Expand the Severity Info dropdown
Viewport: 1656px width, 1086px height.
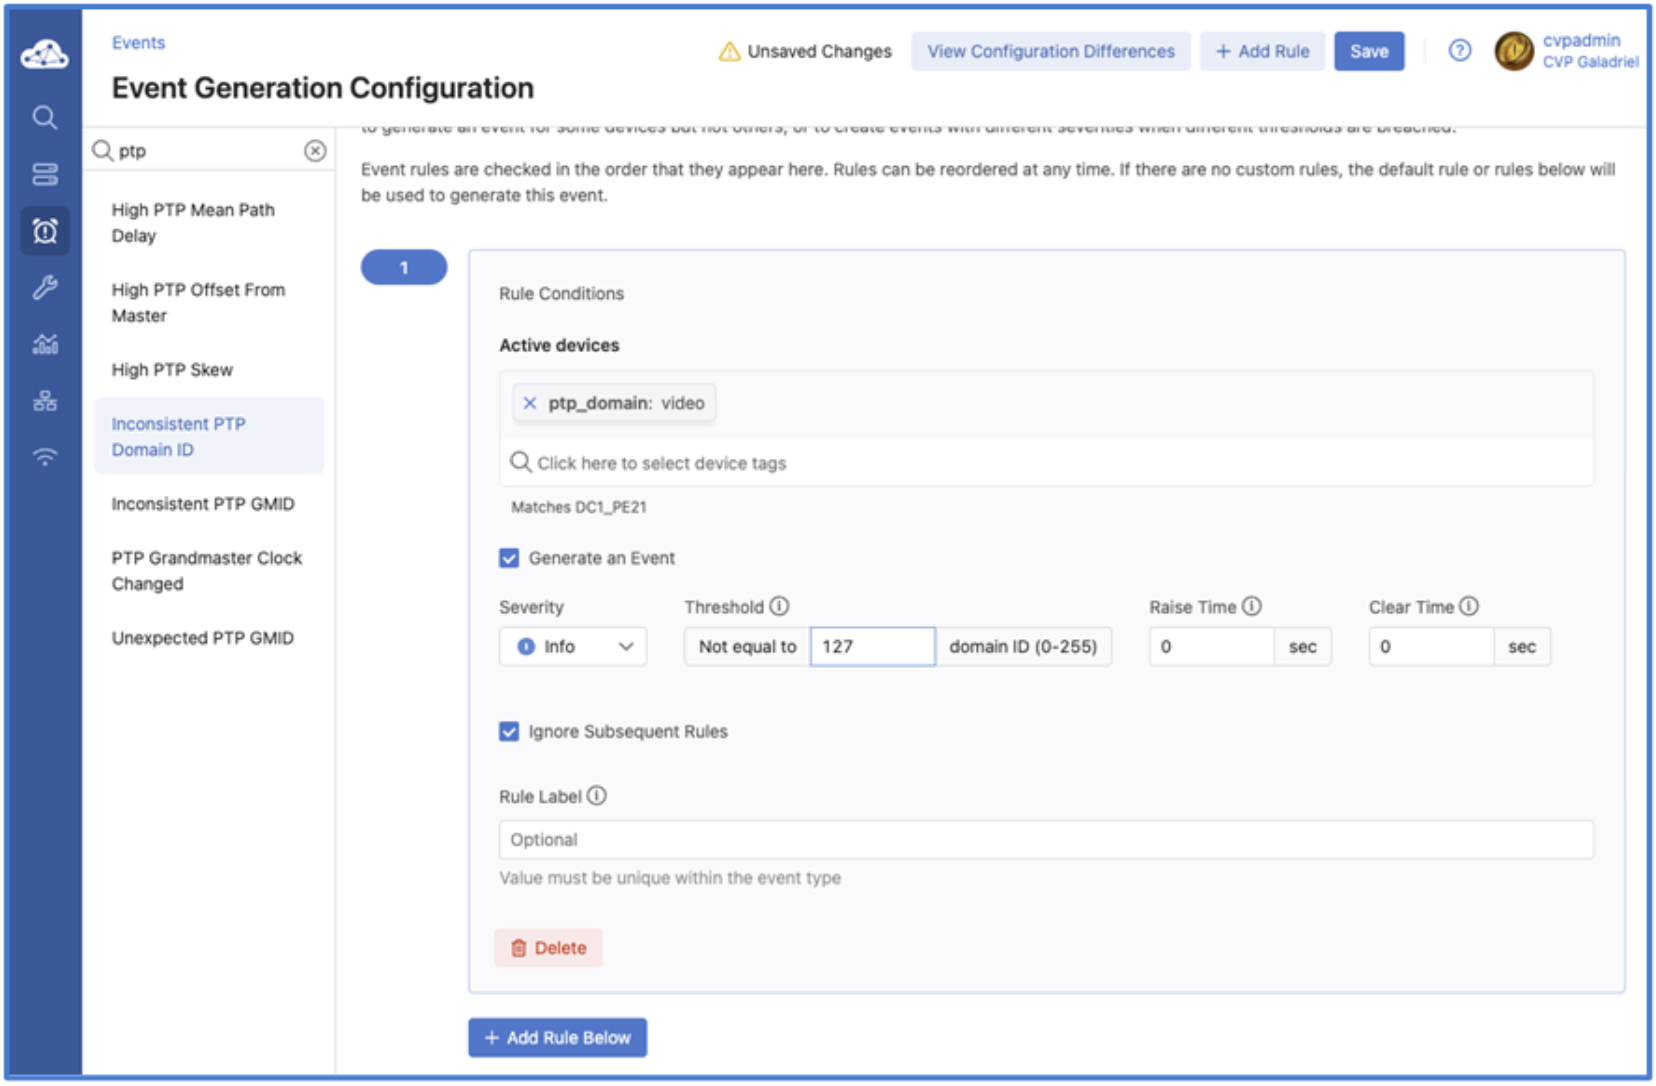coord(573,647)
